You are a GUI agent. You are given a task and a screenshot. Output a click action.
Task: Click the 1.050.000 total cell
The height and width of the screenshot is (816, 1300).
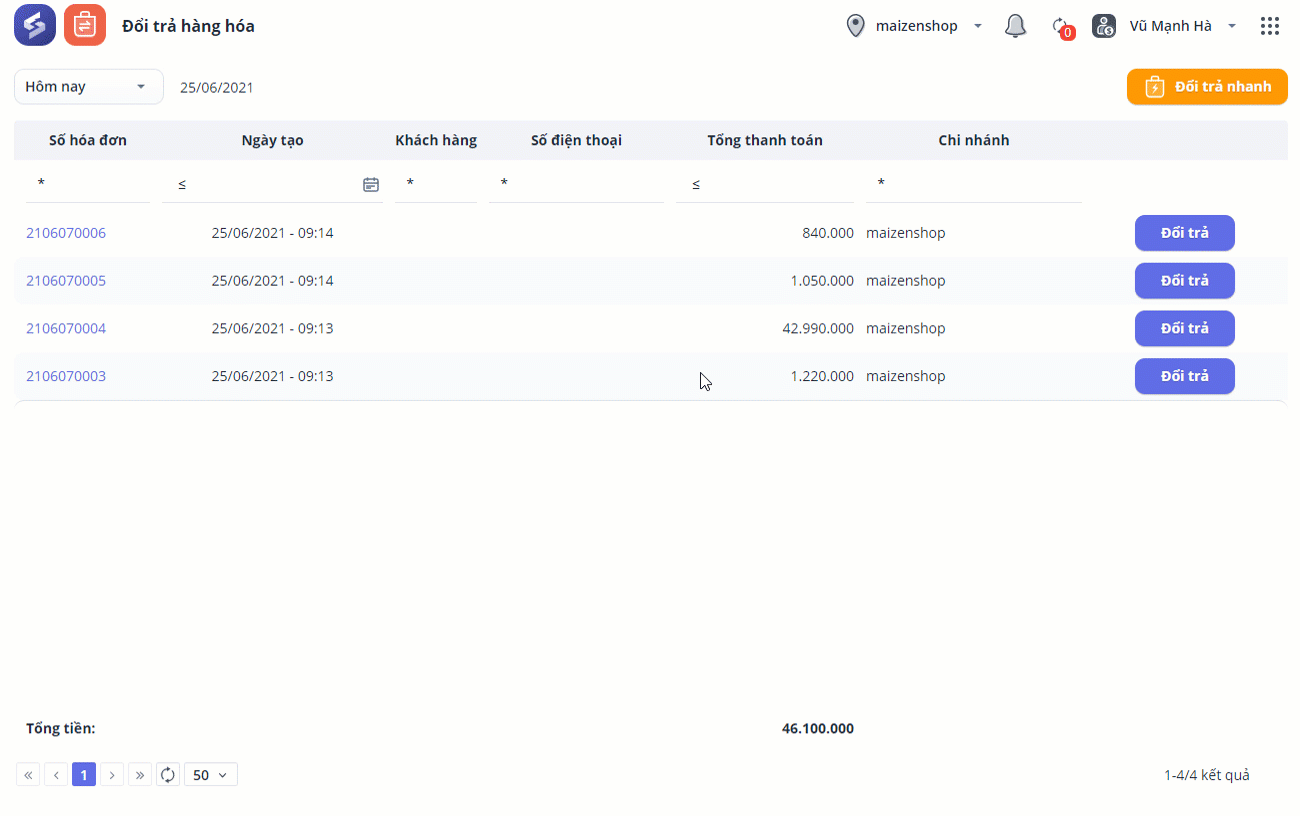(822, 281)
